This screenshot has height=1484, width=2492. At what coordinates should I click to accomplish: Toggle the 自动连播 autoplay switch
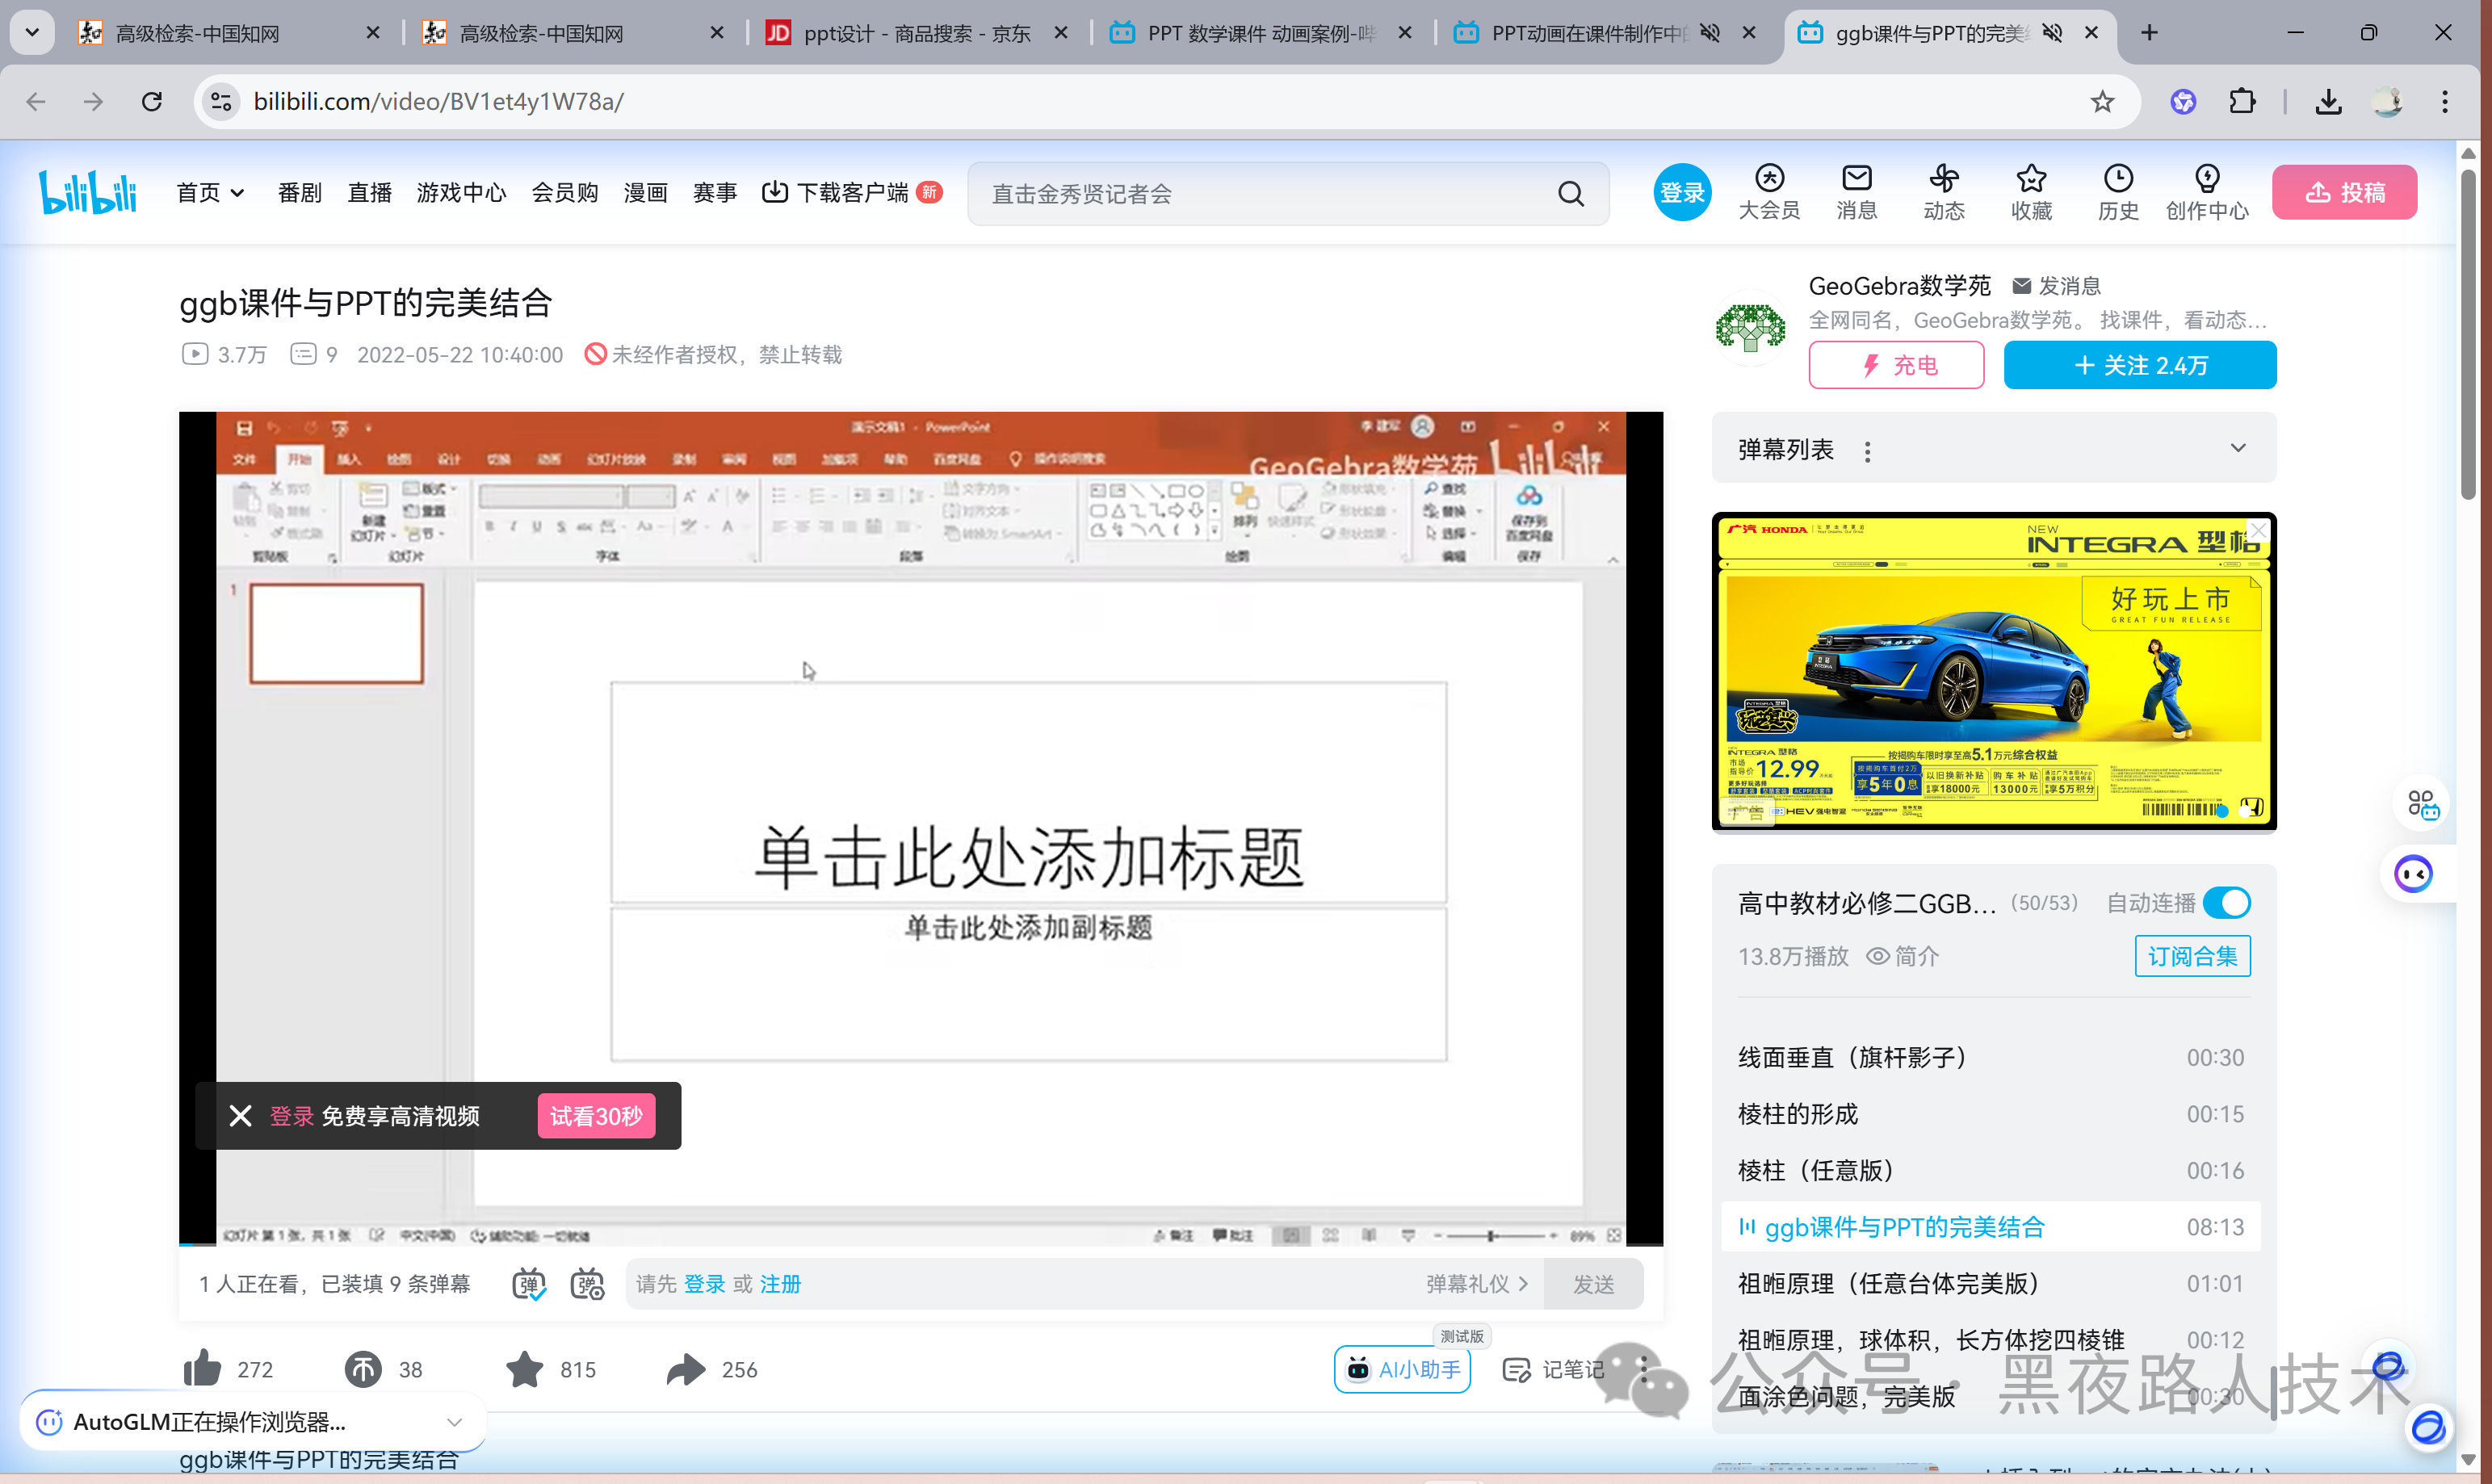(x=2227, y=903)
